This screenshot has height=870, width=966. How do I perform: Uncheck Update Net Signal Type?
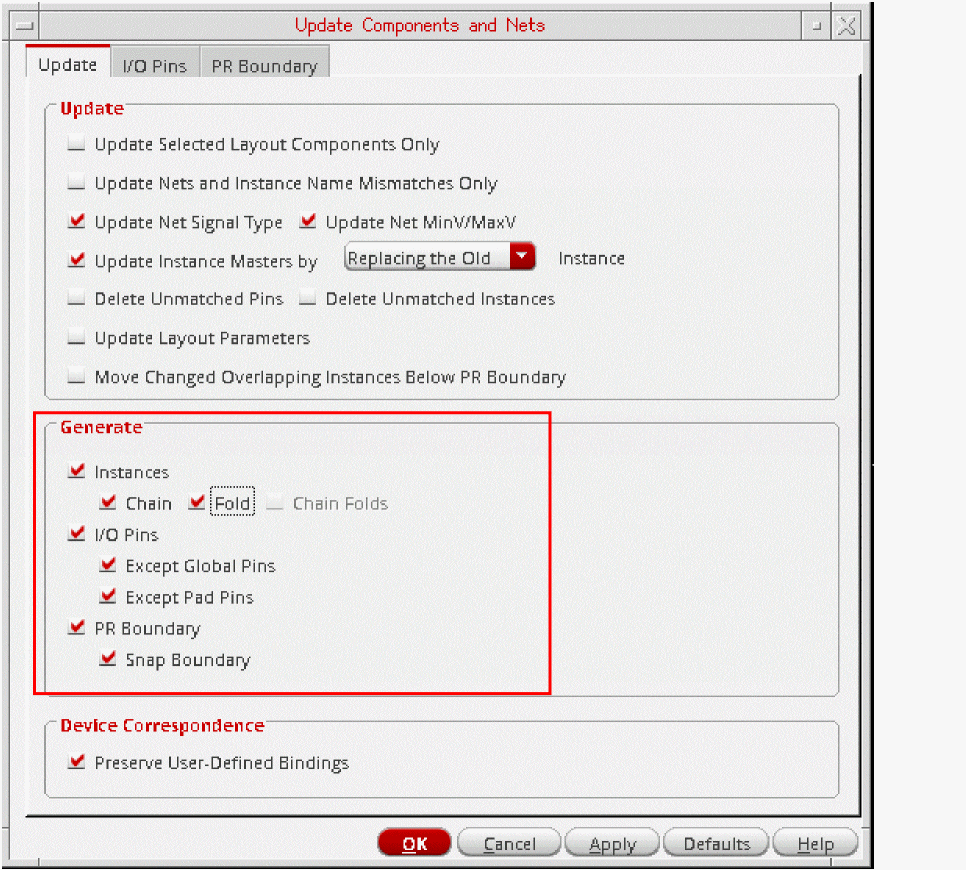point(76,221)
